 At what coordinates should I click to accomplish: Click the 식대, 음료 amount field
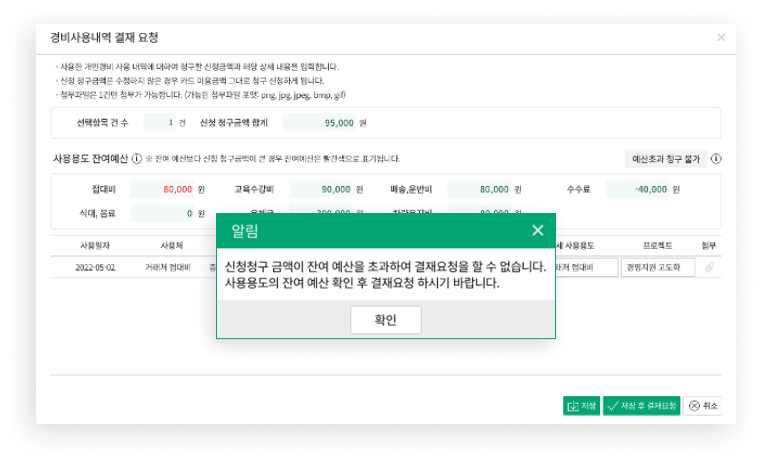click(162, 213)
